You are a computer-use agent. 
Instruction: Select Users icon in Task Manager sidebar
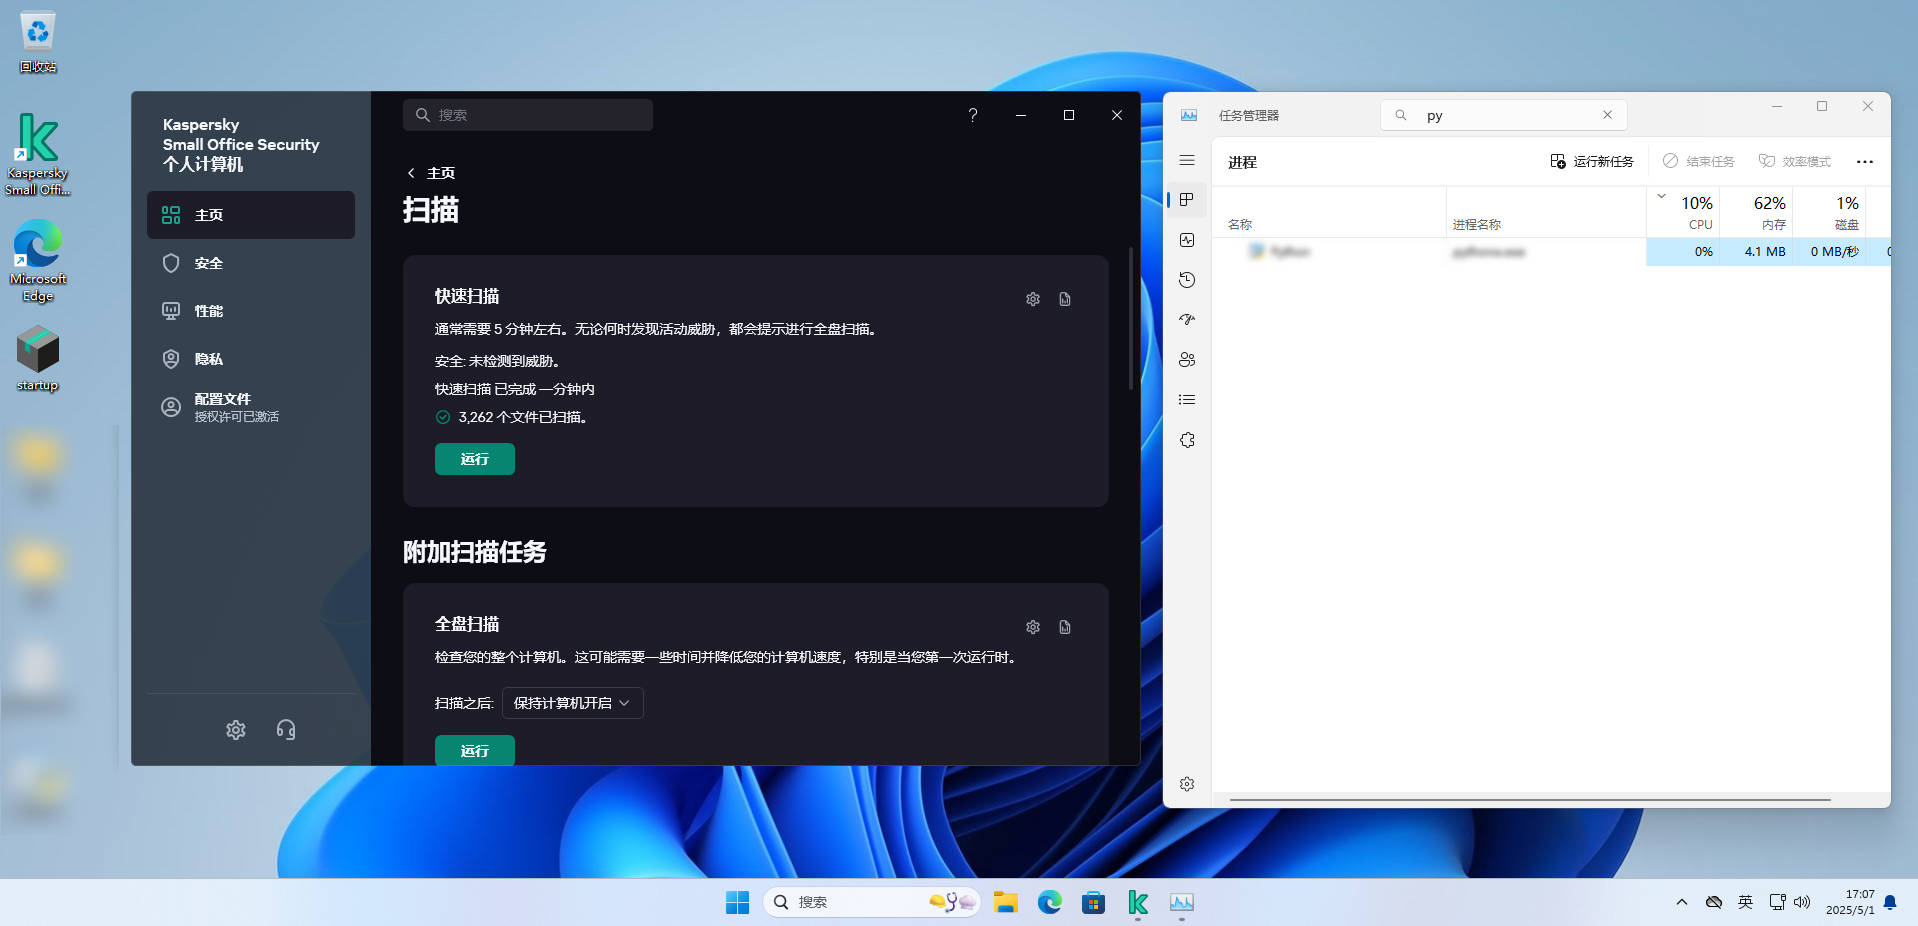click(x=1187, y=360)
